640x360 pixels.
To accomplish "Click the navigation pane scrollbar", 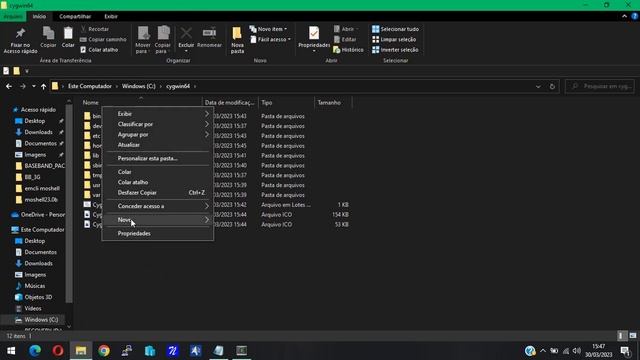I will [69, 203].
